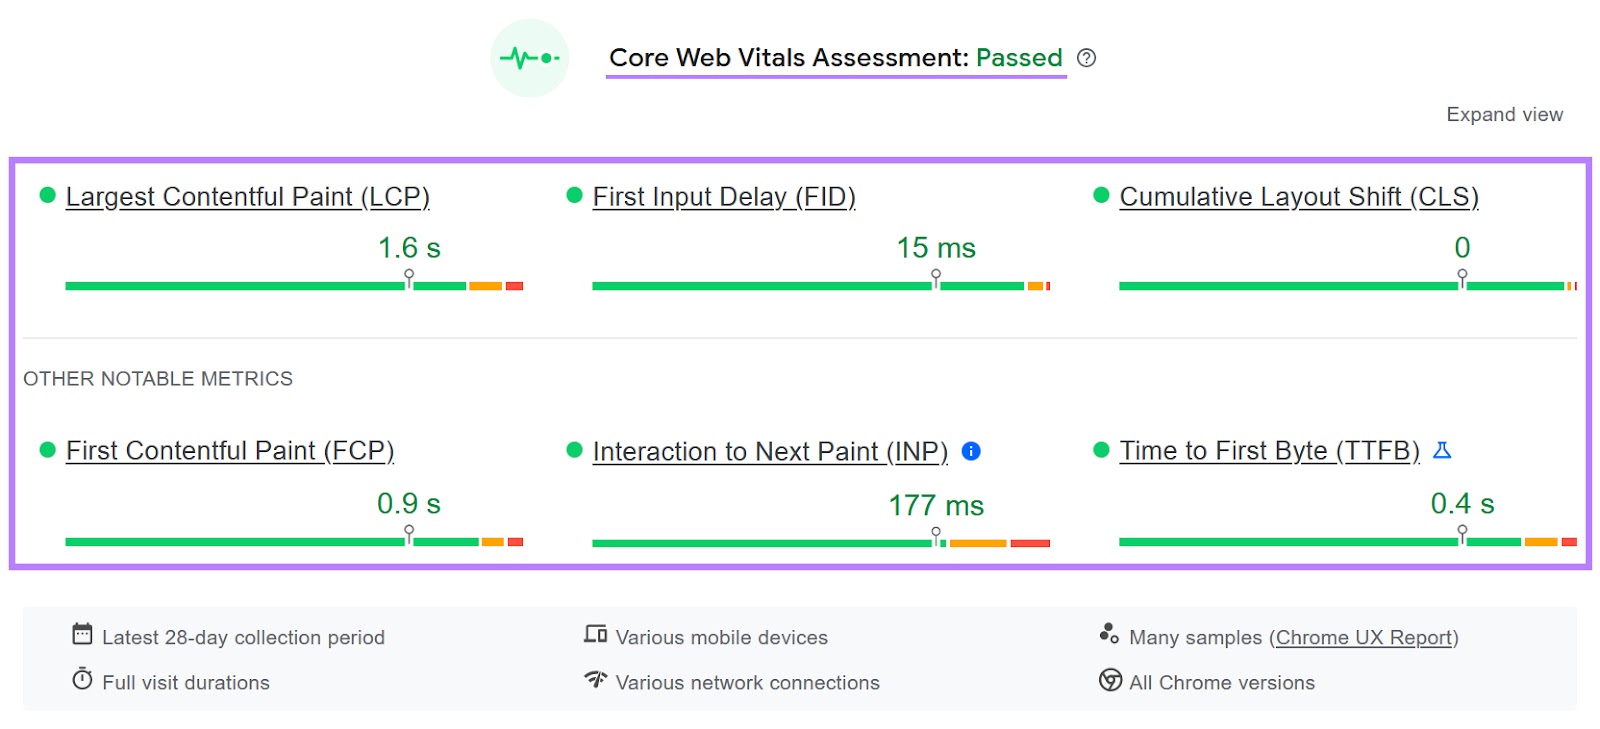Screen dimensions: 1600x729
Task: Click the Expand view control
Action: pos(1504,114)
